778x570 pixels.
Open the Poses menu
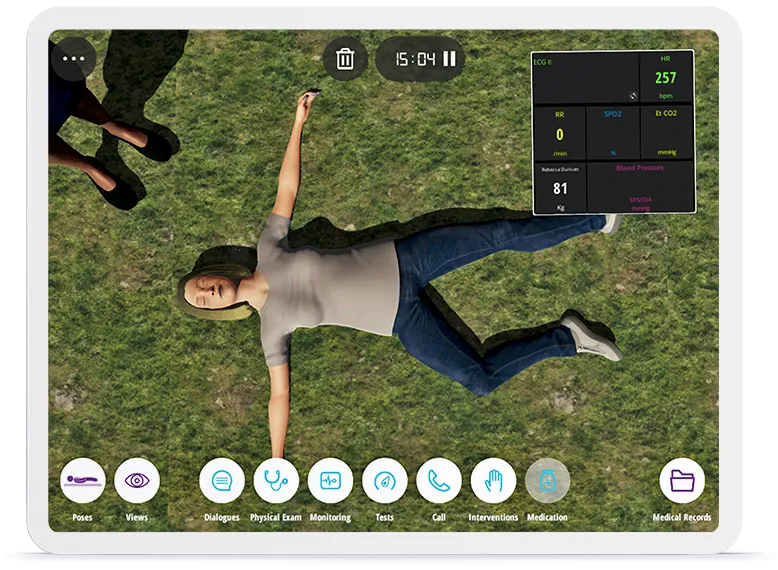tap(83, 480)
